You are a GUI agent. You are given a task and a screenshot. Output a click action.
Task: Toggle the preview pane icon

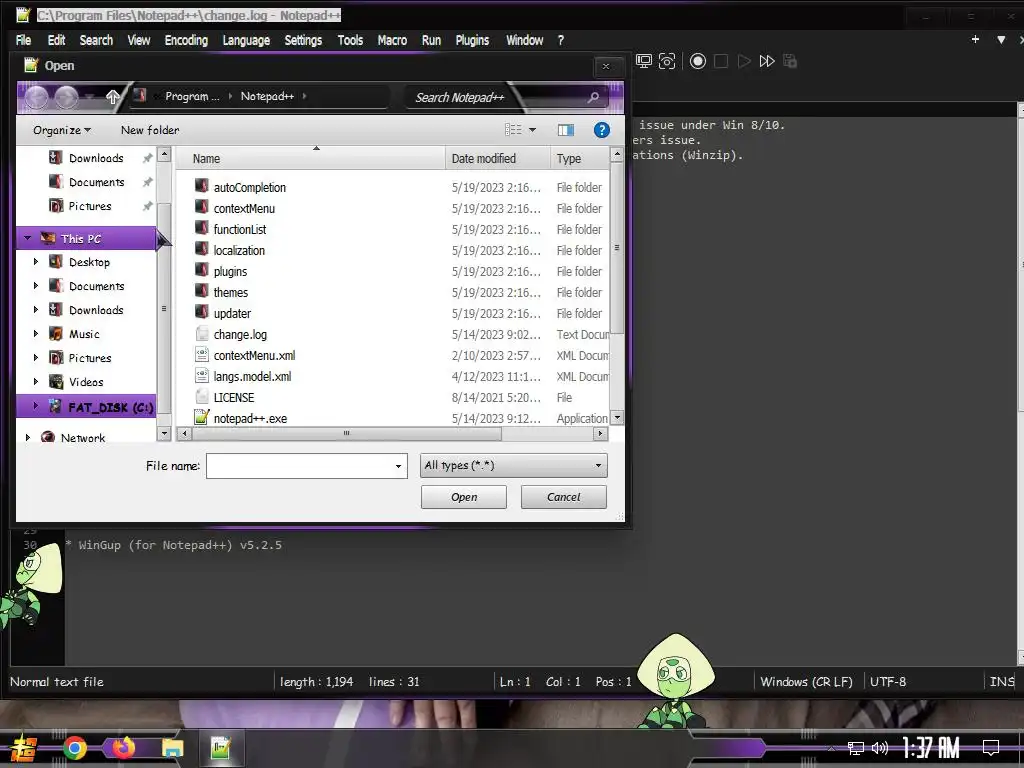(566, 130)
